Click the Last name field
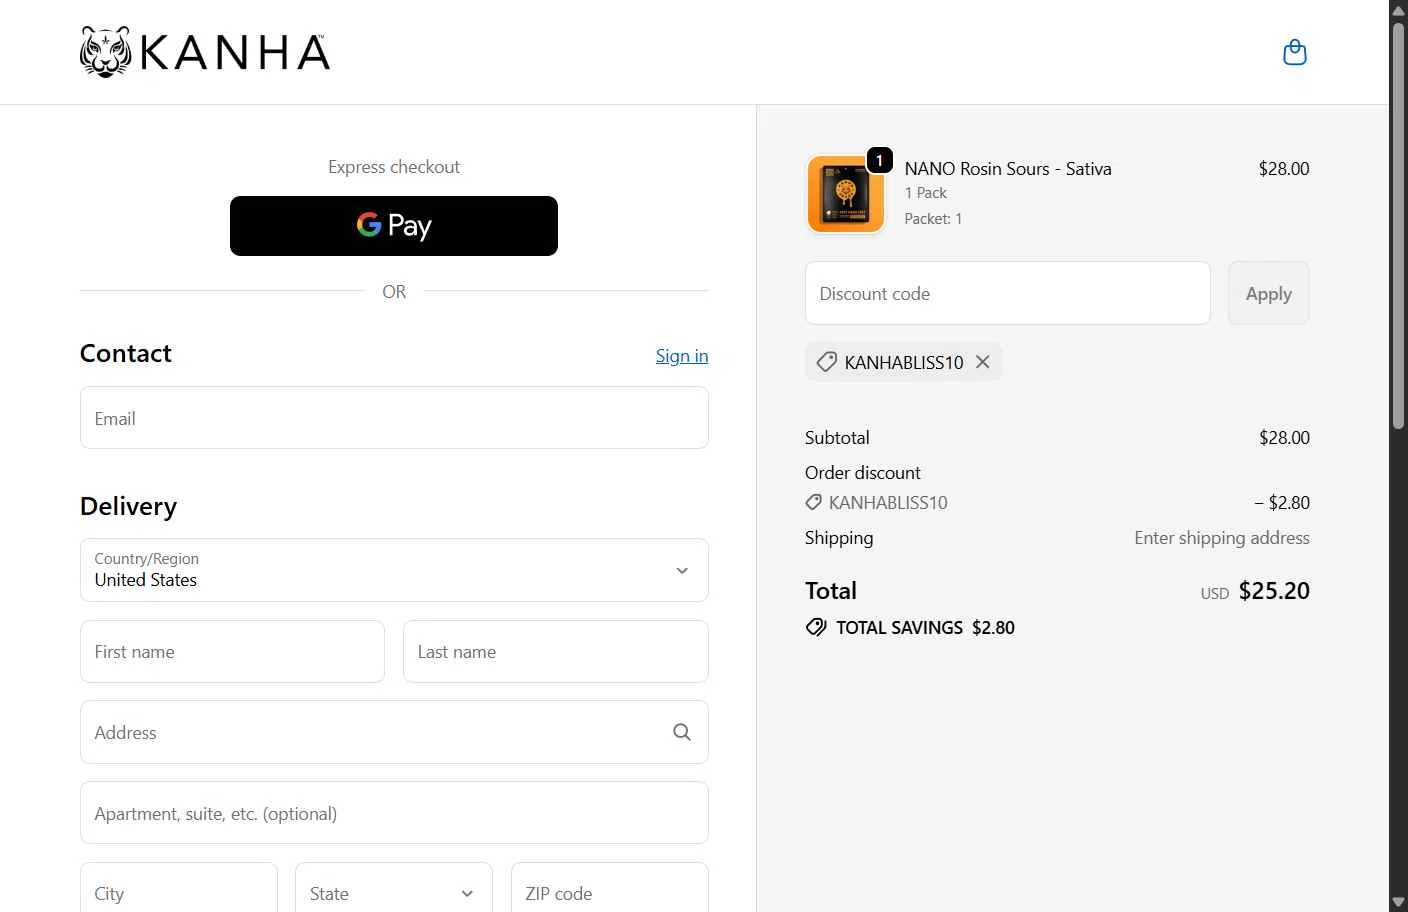 point(556,652)
